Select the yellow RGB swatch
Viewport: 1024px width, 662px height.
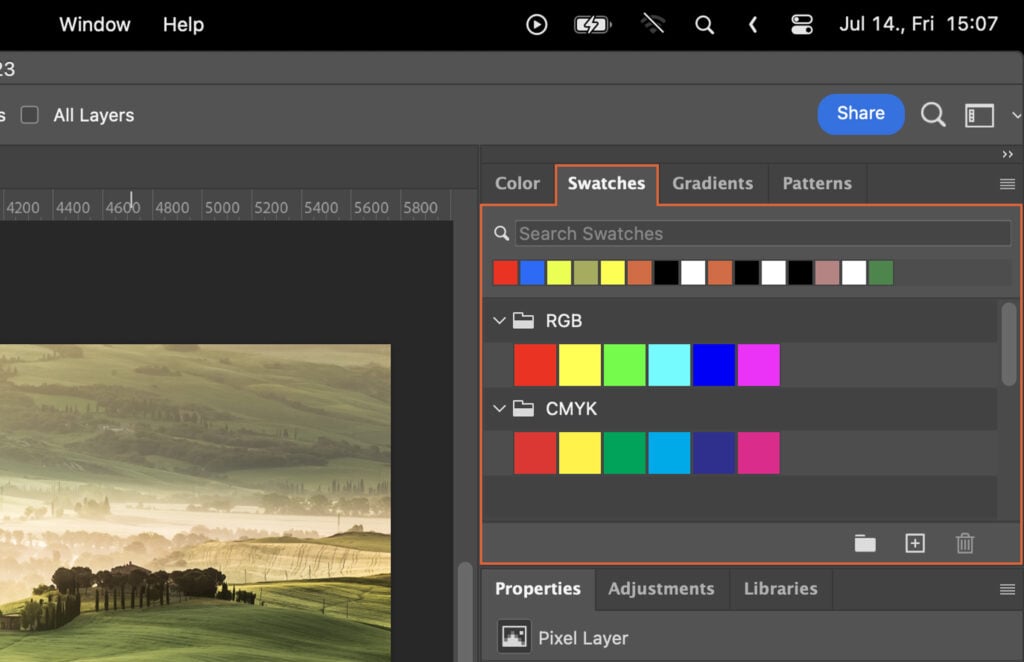click(x=579, y=364)
